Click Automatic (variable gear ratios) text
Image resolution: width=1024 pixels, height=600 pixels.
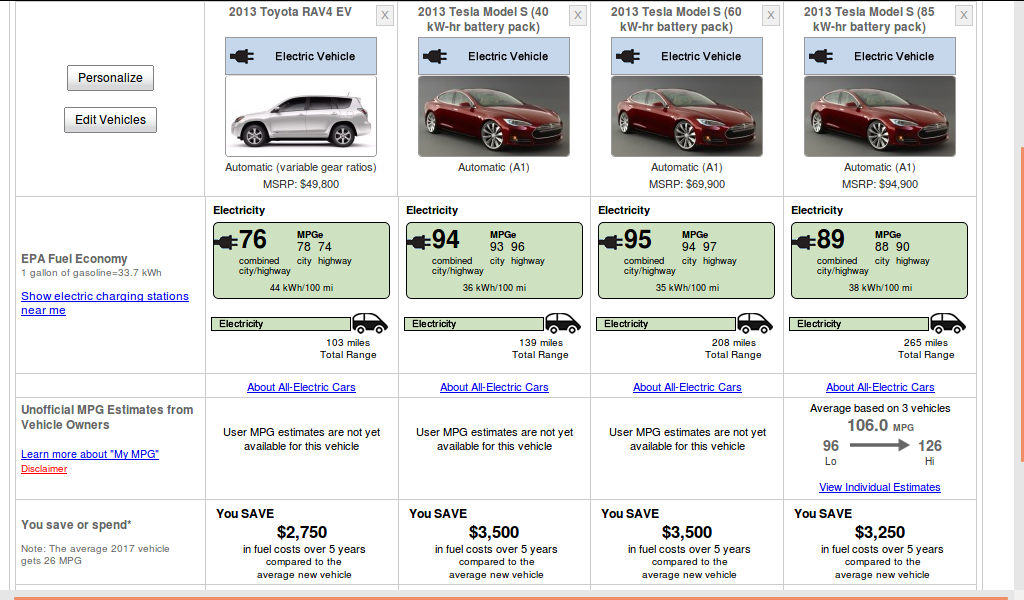[301, 167]
